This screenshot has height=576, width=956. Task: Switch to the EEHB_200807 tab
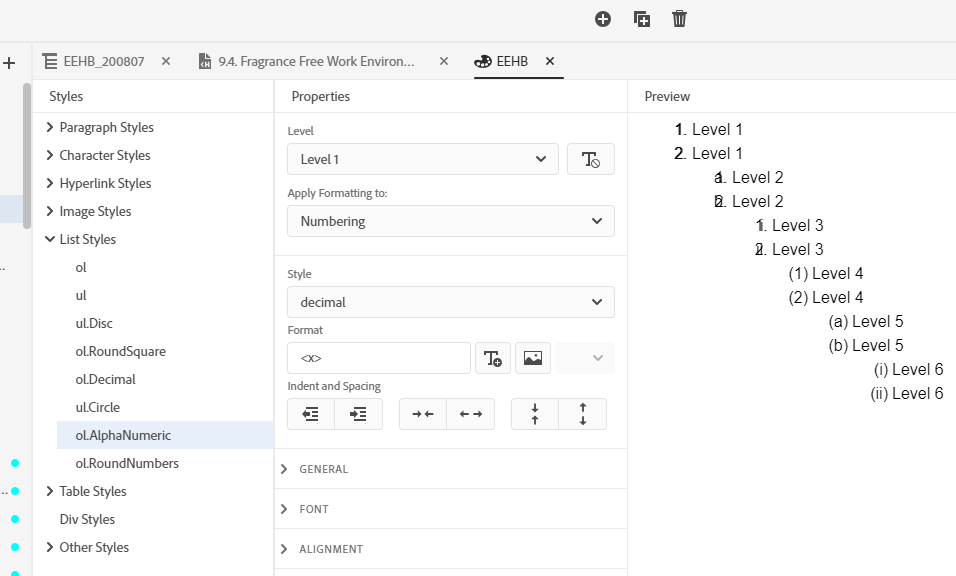(103, 61)
